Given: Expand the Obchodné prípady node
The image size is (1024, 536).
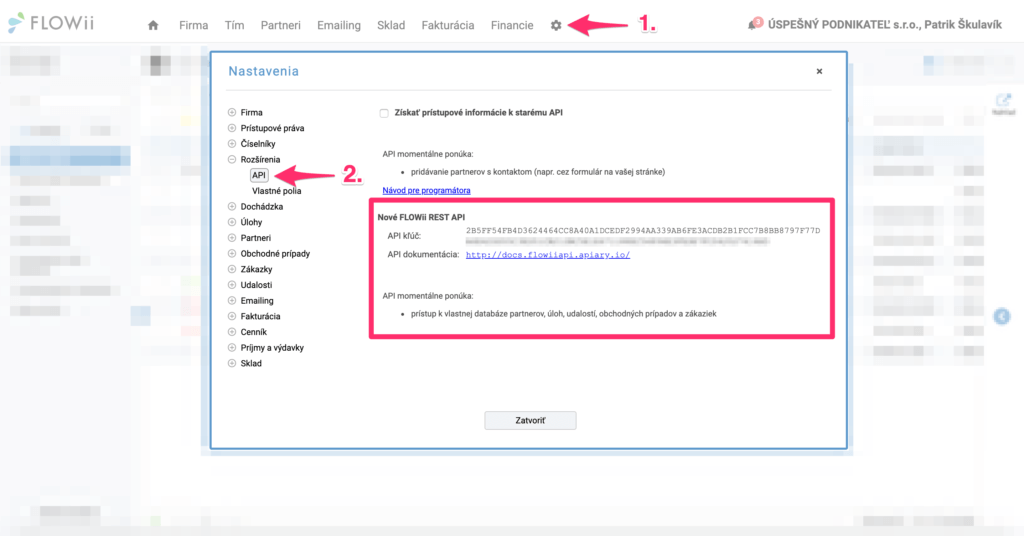Looking at the screenshot, I should [232, 253].
